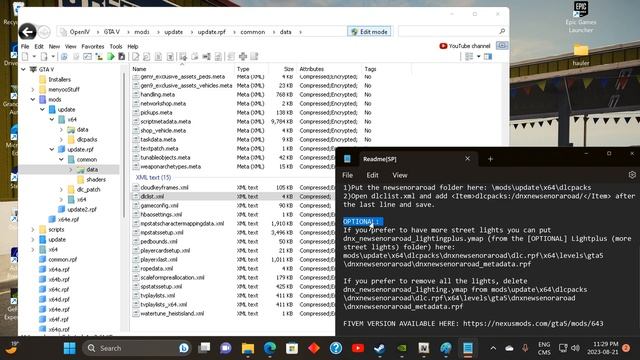Screen dimensions: 640x360
Task: Sort by the Size column header
Action: 282,69
